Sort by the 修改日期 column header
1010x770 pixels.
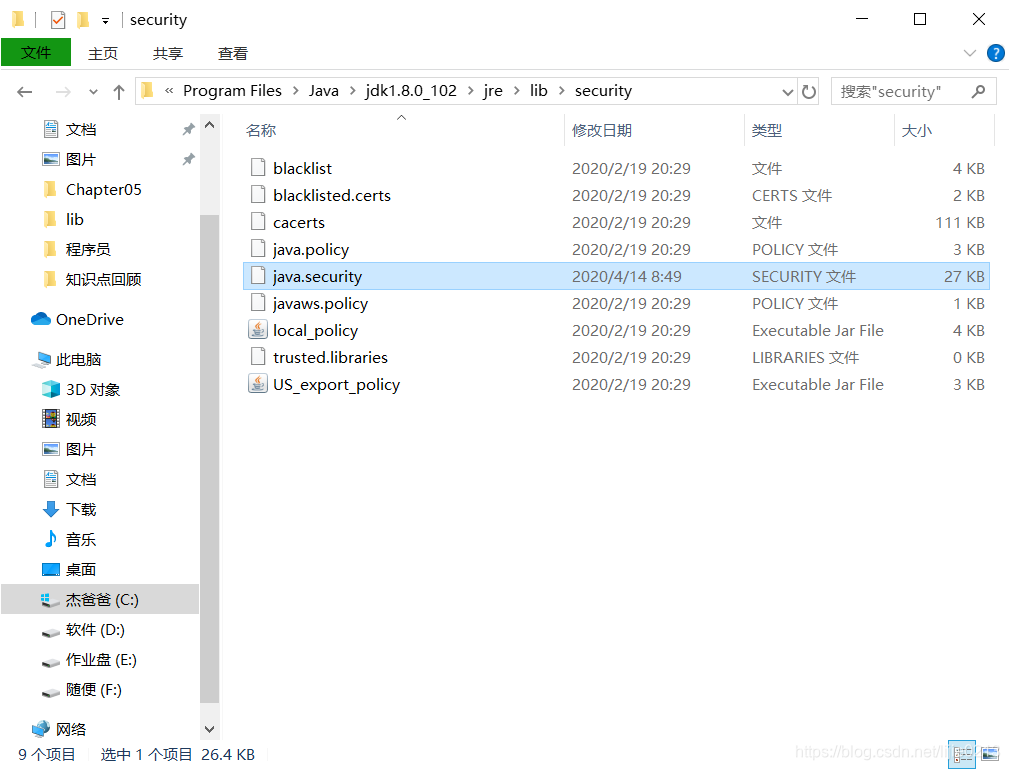coord(602,131)
